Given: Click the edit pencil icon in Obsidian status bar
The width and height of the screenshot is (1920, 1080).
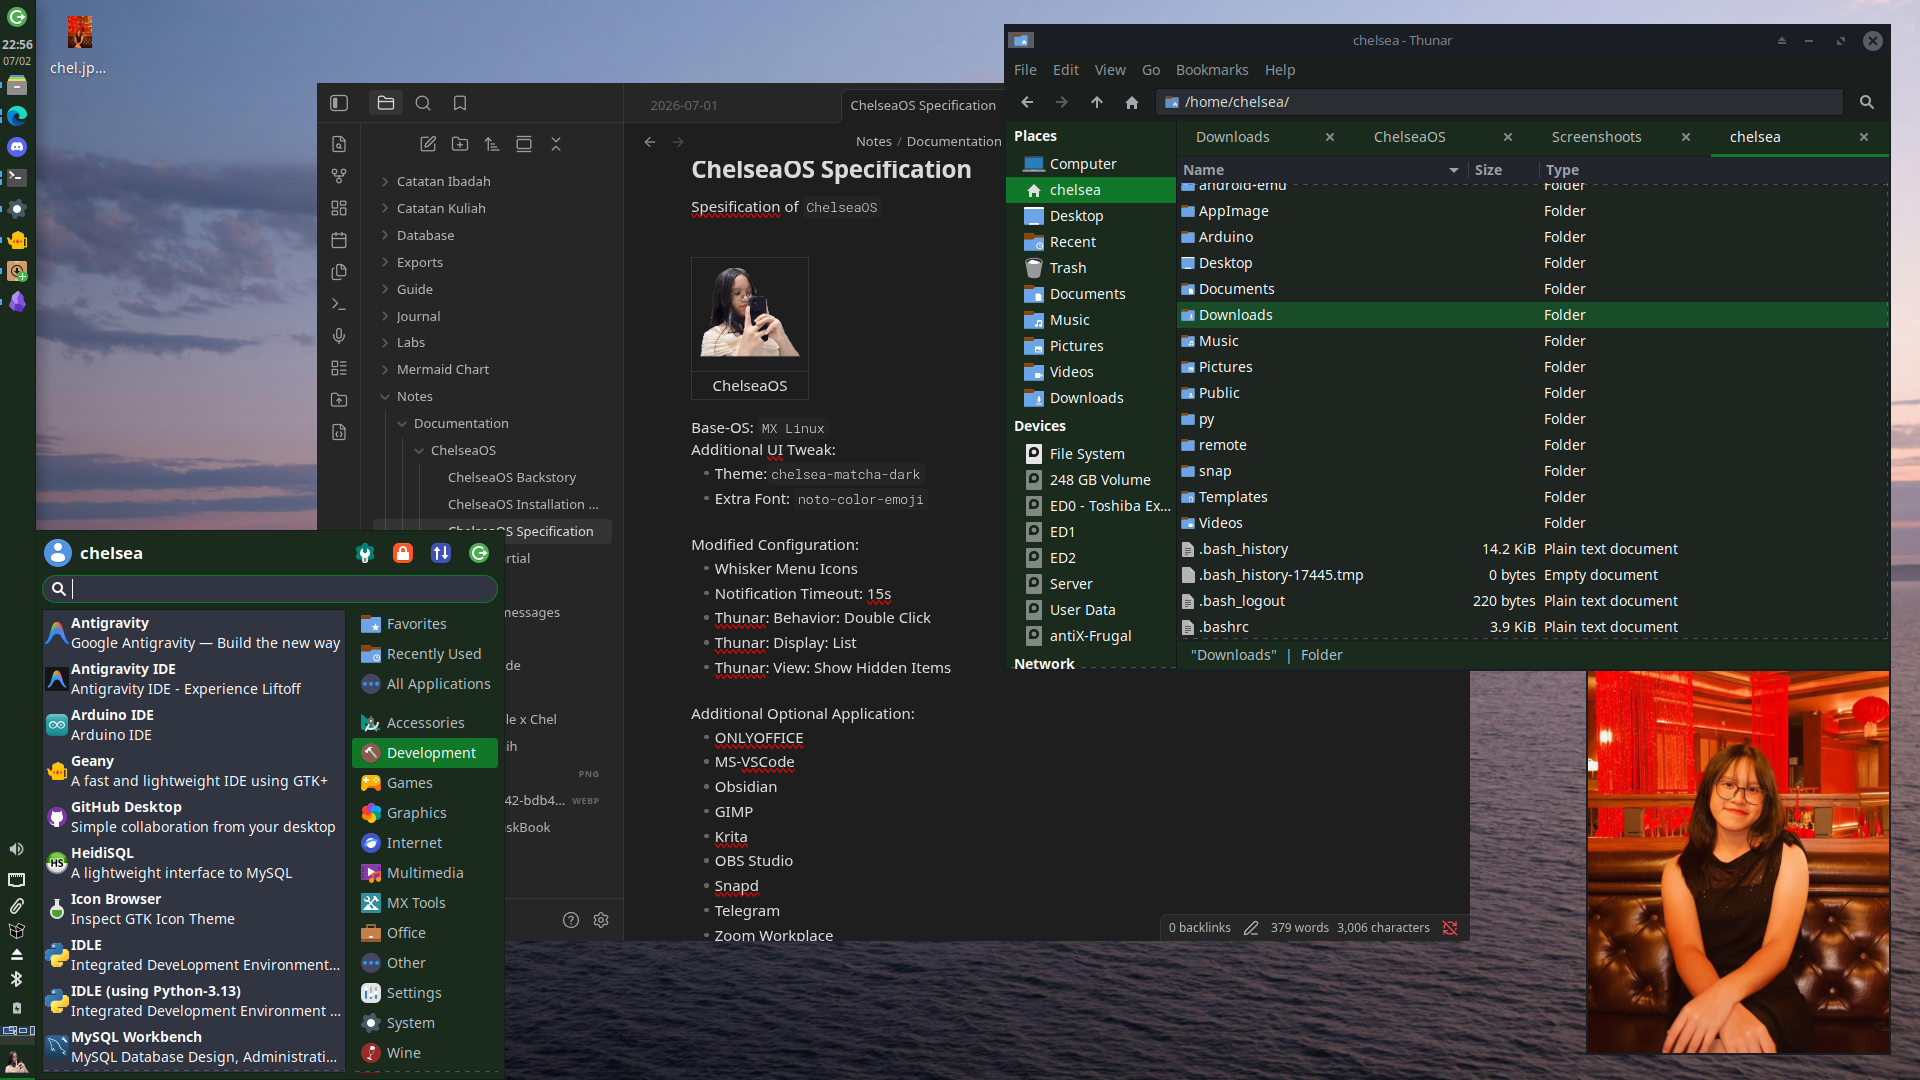Looking at the screenshot, I should pyautogui.click(x=1251, y=928).
